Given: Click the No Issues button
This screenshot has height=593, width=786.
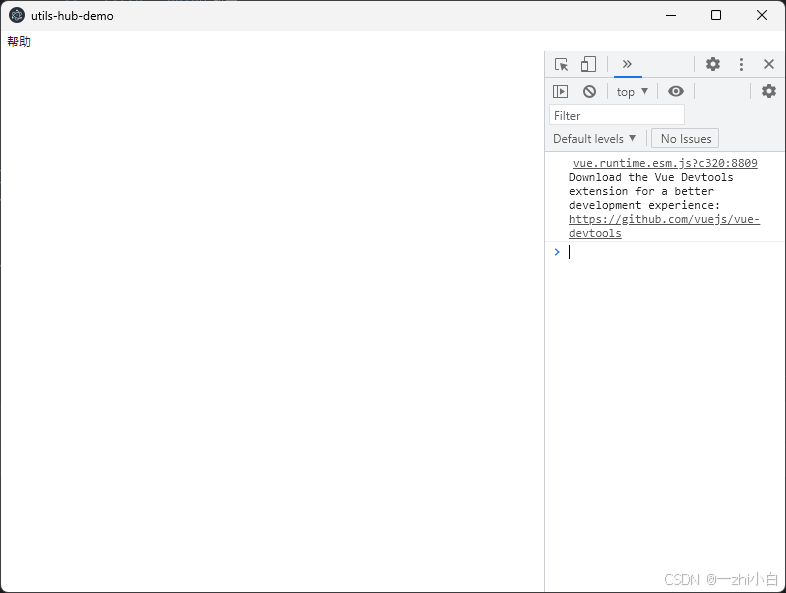Looking at the screenshot, I should point(685,139).
